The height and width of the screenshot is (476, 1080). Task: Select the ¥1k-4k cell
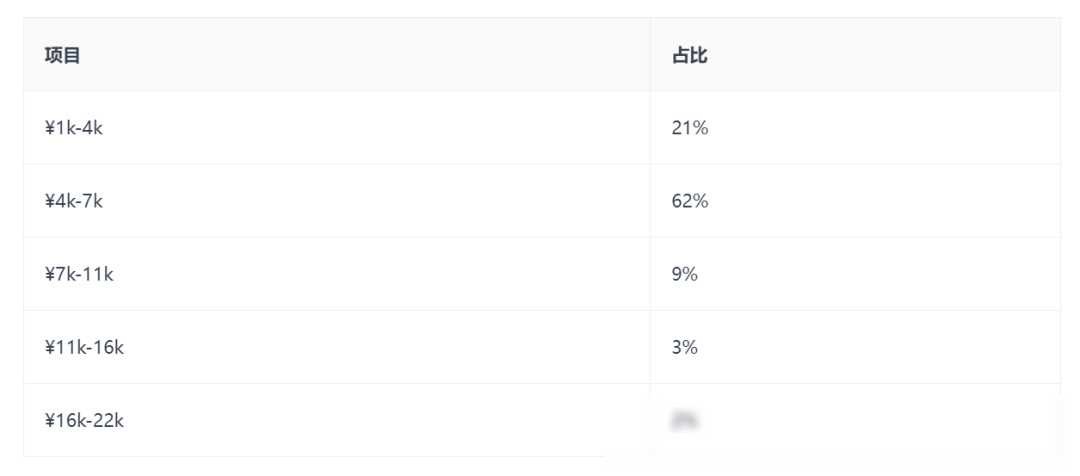338,128
